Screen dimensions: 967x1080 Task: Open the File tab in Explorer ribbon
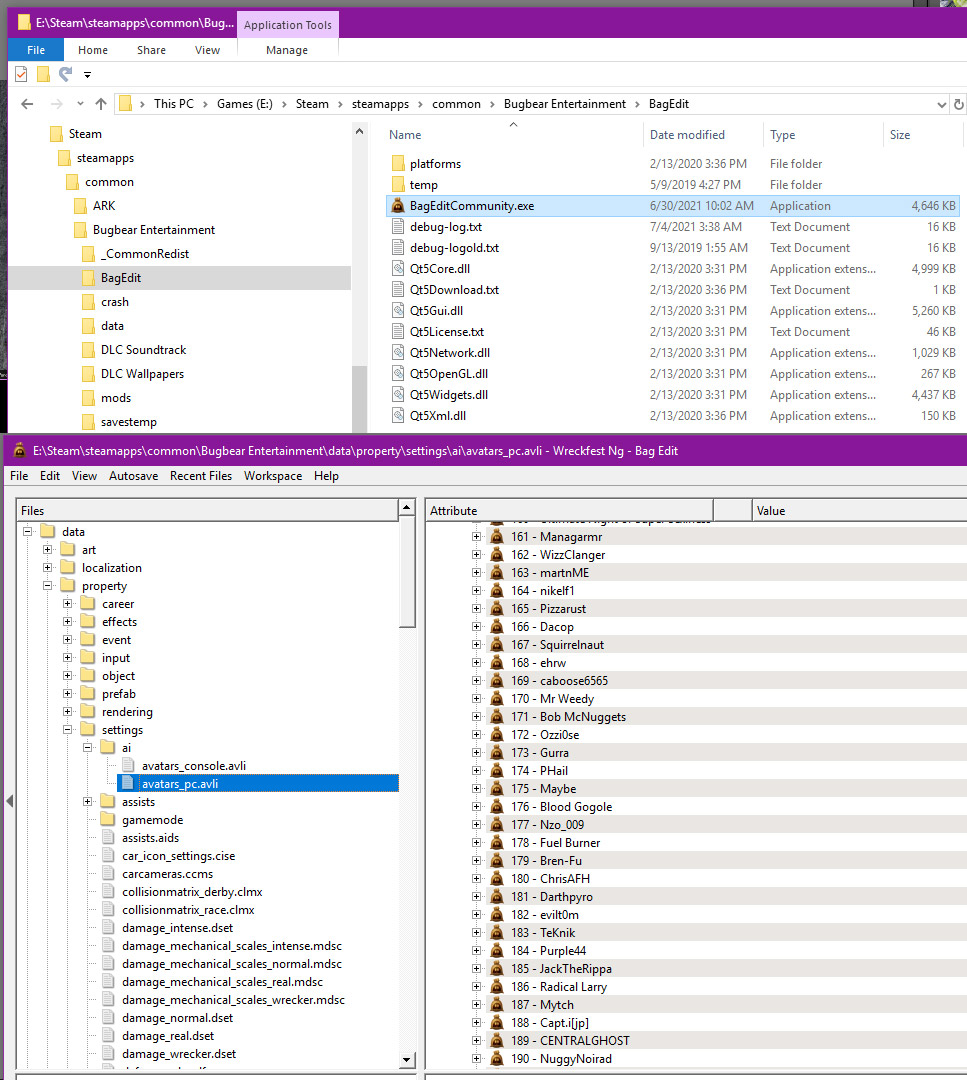(36, 50)
